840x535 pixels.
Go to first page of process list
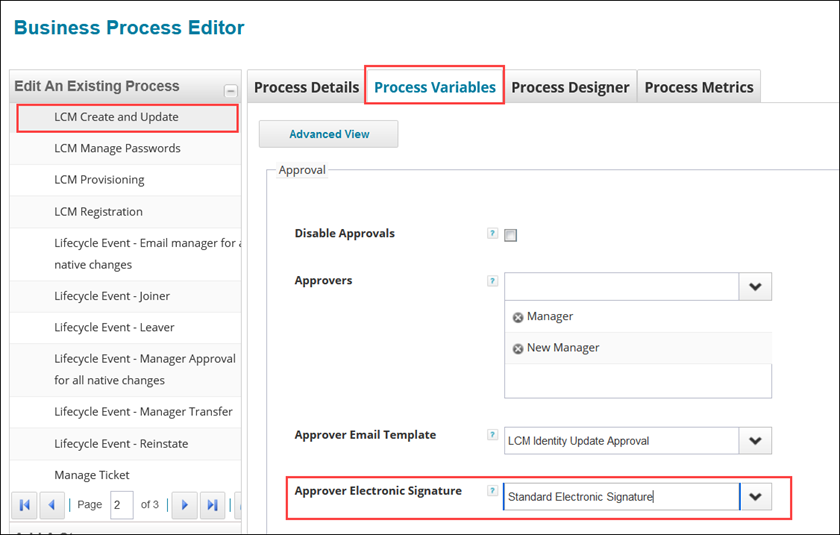pos(25,505)
